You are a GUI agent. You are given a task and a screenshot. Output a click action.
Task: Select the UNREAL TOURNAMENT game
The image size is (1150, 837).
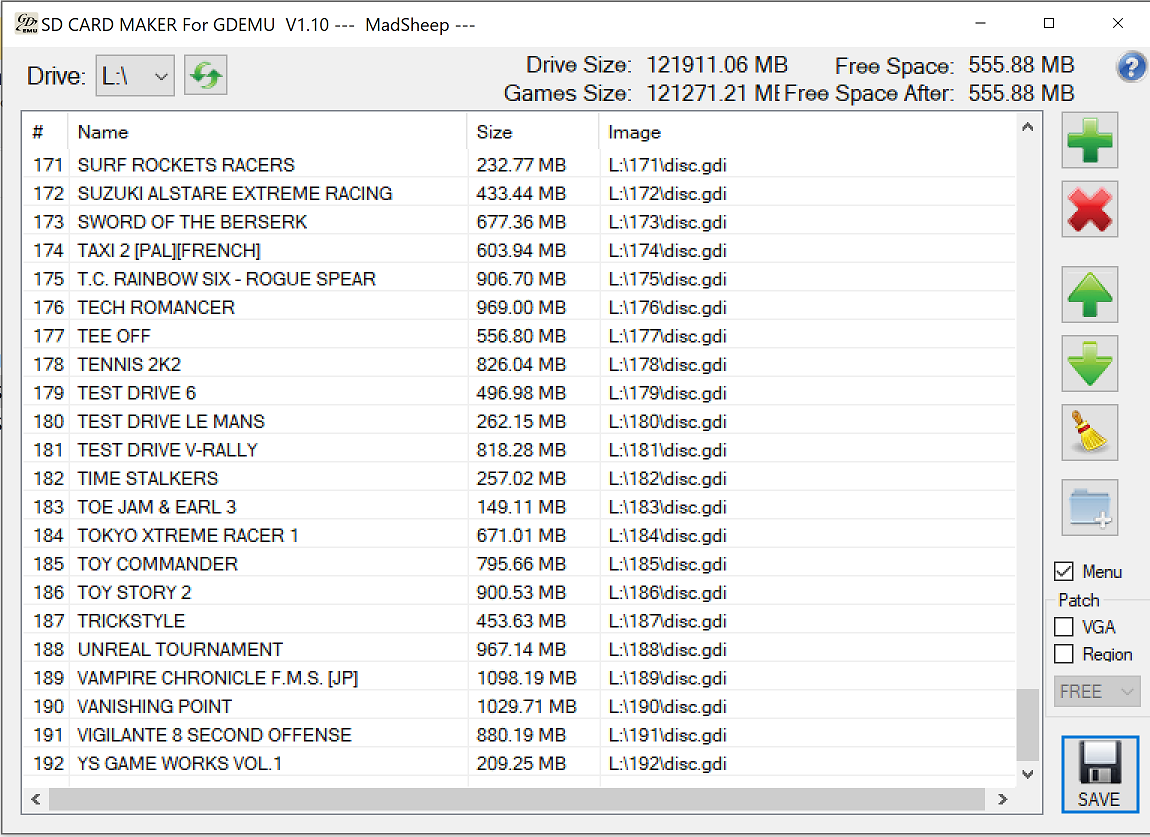point(519,649)
